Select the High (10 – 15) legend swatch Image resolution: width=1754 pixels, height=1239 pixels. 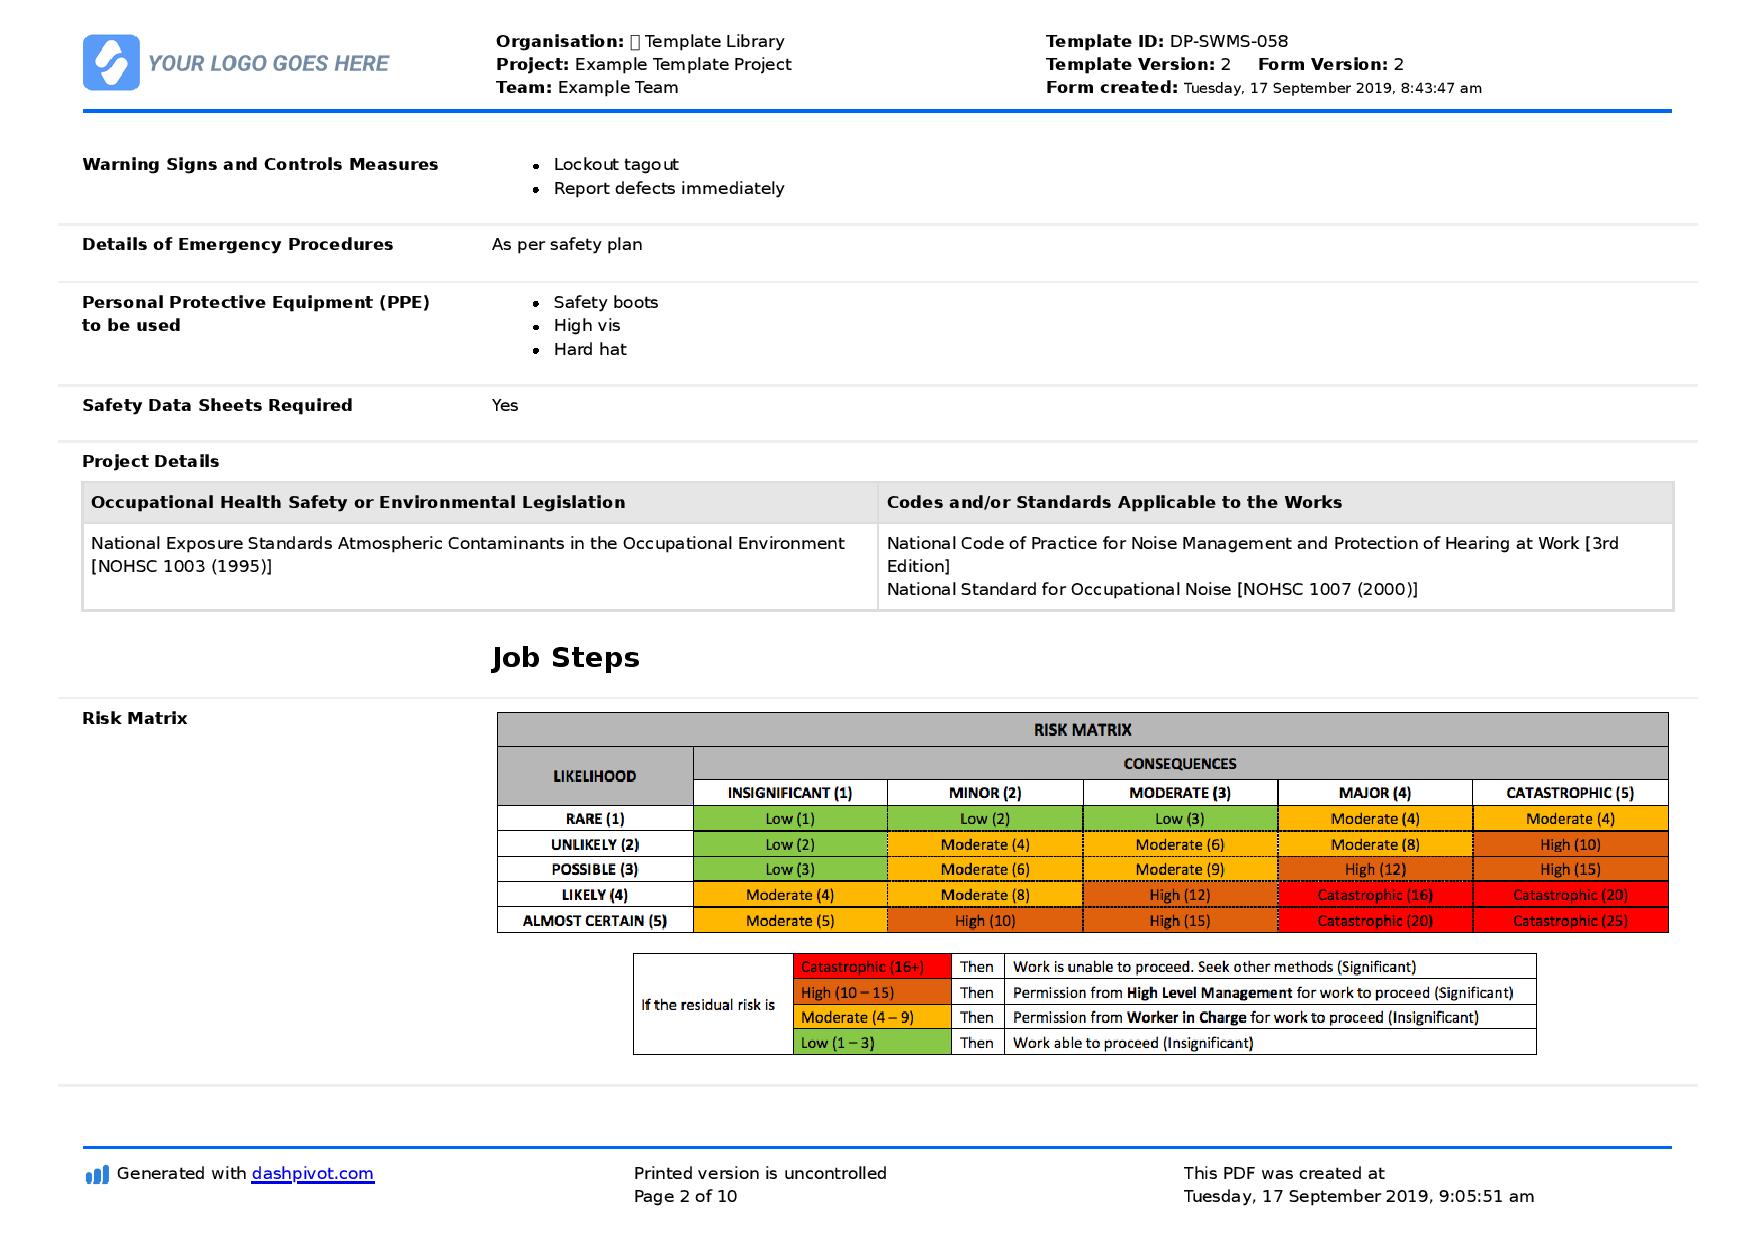pos(871,993)
